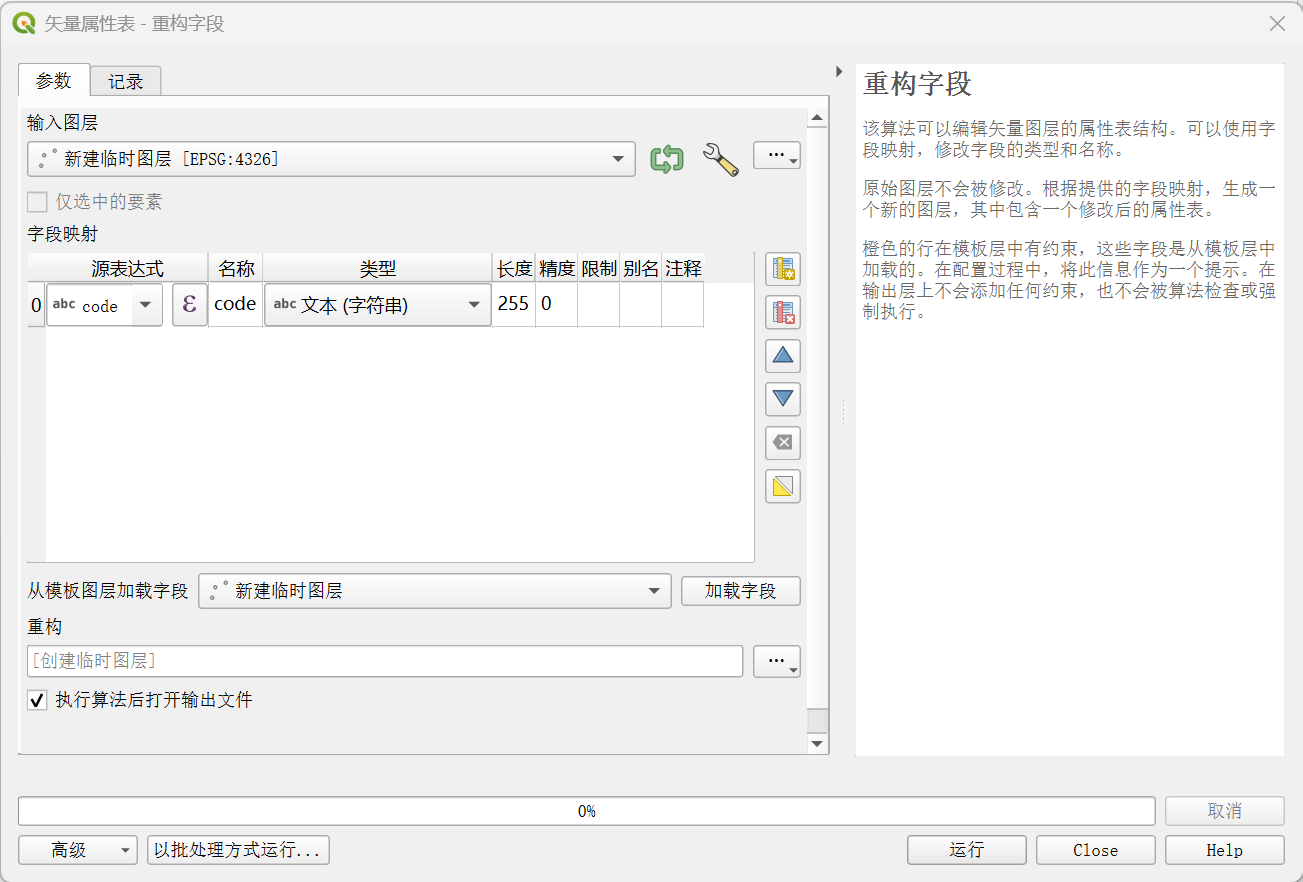Click the iterate-over-layer green arrows icon
Screen dimensions: 1303x882
tap(666, 159)
